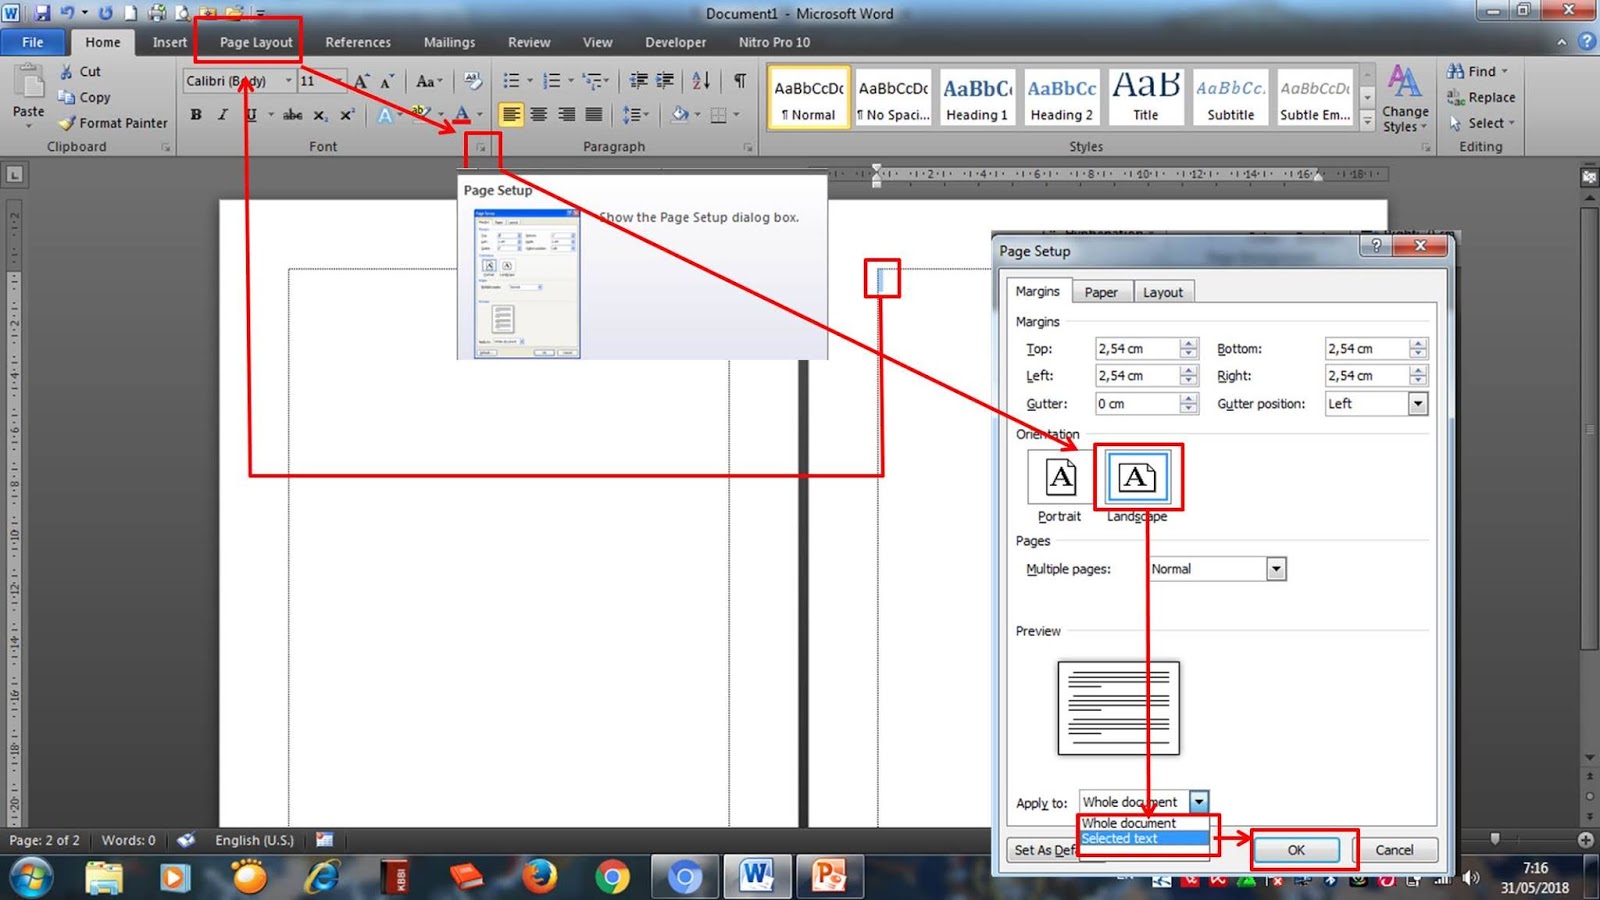1600x900 pixels.
Task: Open the Paper tab in Page Setup
Action: 1101,292
